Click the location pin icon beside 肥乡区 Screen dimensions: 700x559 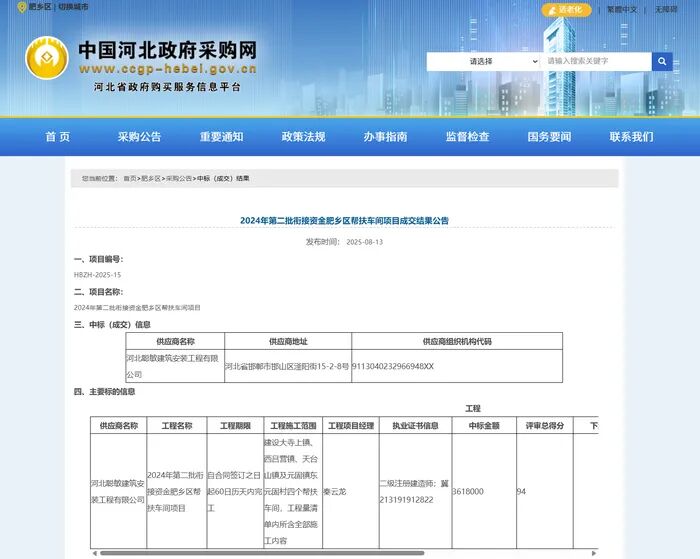pyautogui.click(x=23, y=7)
